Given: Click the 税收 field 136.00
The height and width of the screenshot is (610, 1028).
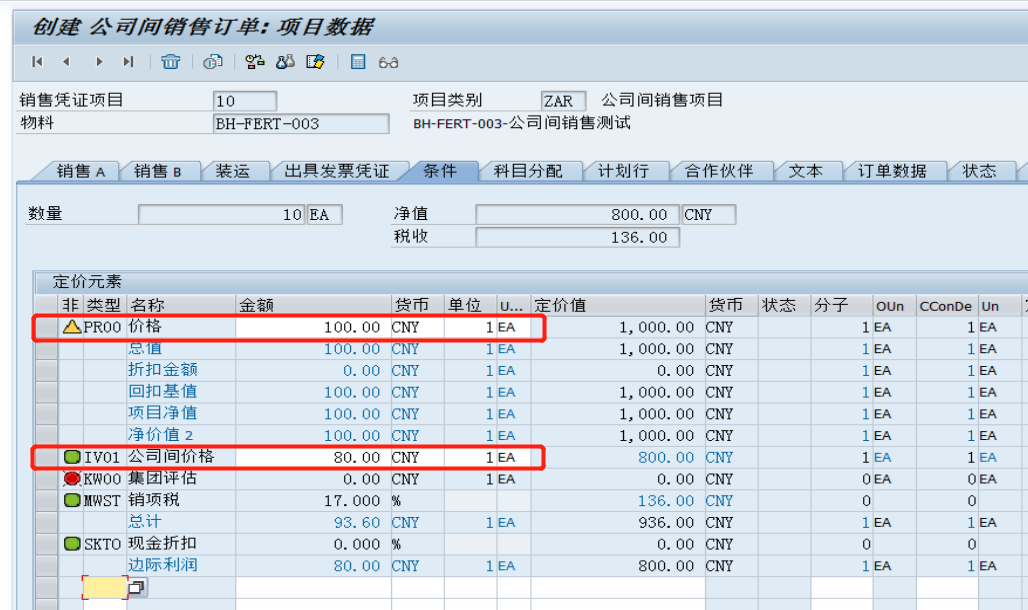Looking at the screenshot, I should pos(577,237).
